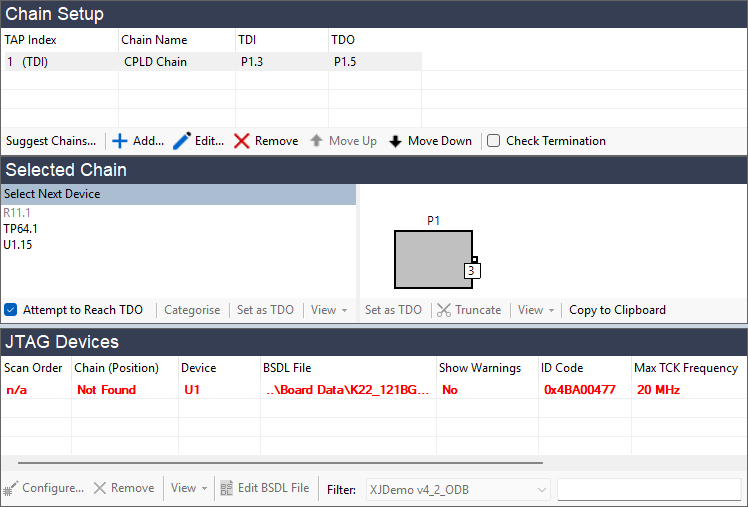Click the Move Down arrow icon
Viewport: 748px width, 507px height.
(395, 141)
